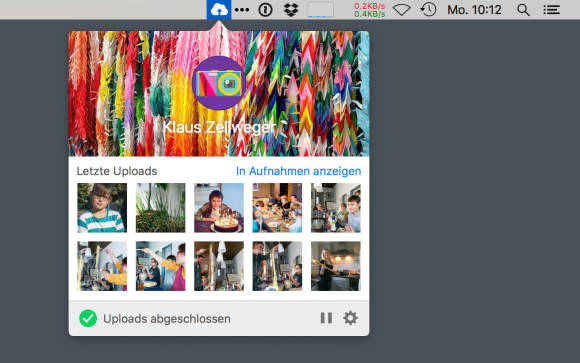Open the dinner table group photo thumbnail
The image size is (580, 363).
click(x=277, y=208)
